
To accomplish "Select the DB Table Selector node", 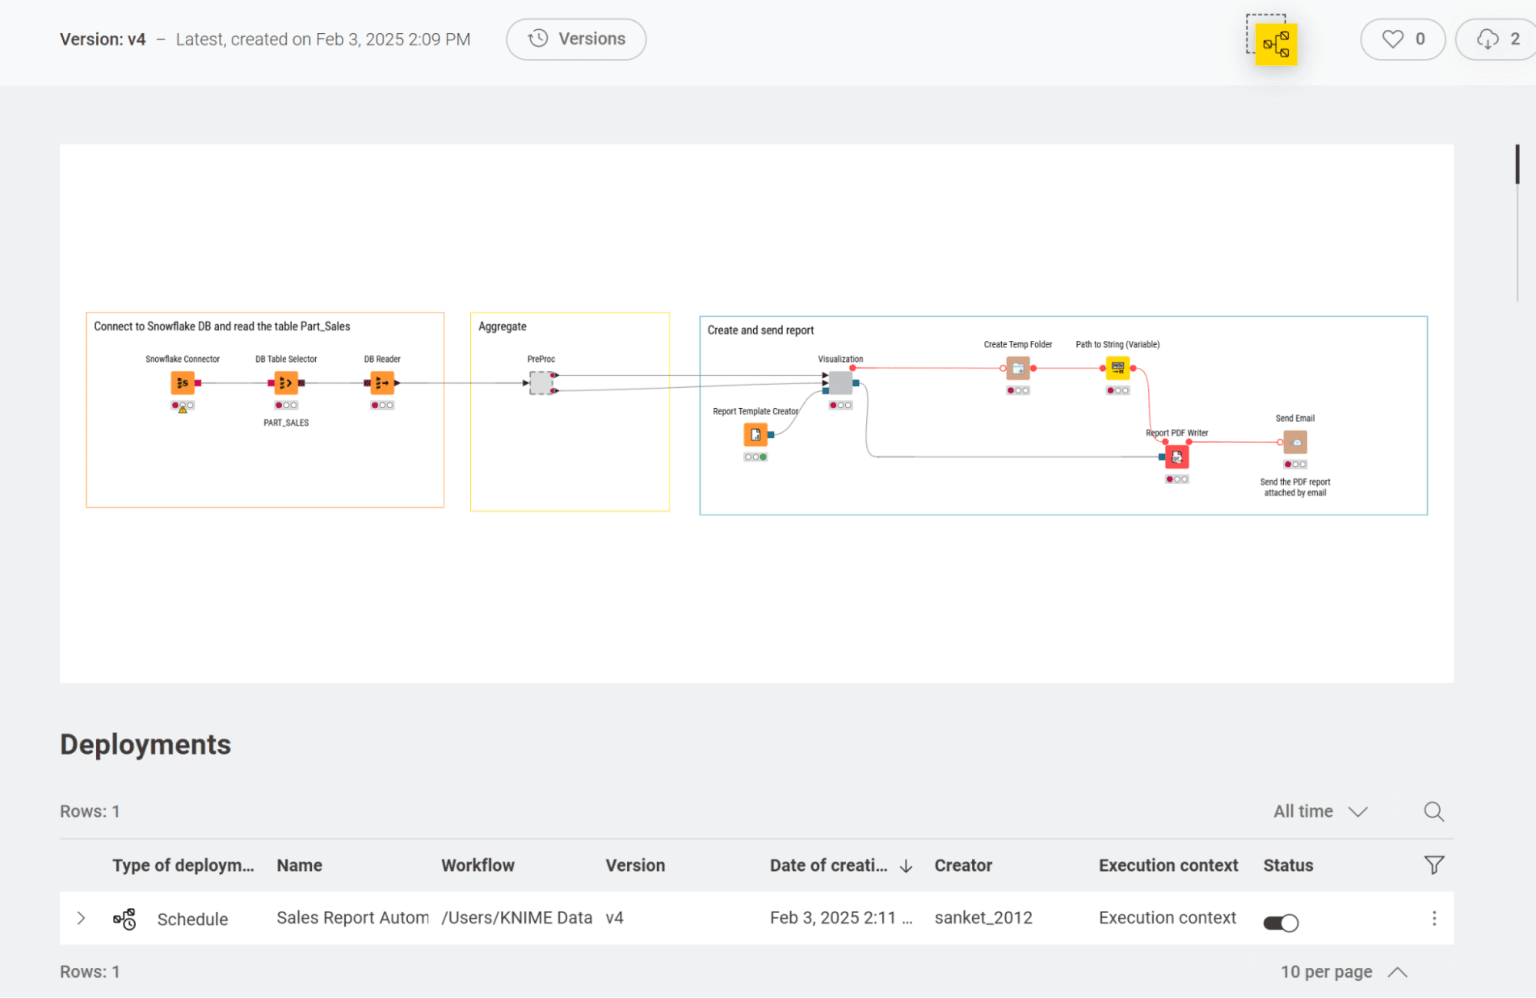I will tap(286, 383).
